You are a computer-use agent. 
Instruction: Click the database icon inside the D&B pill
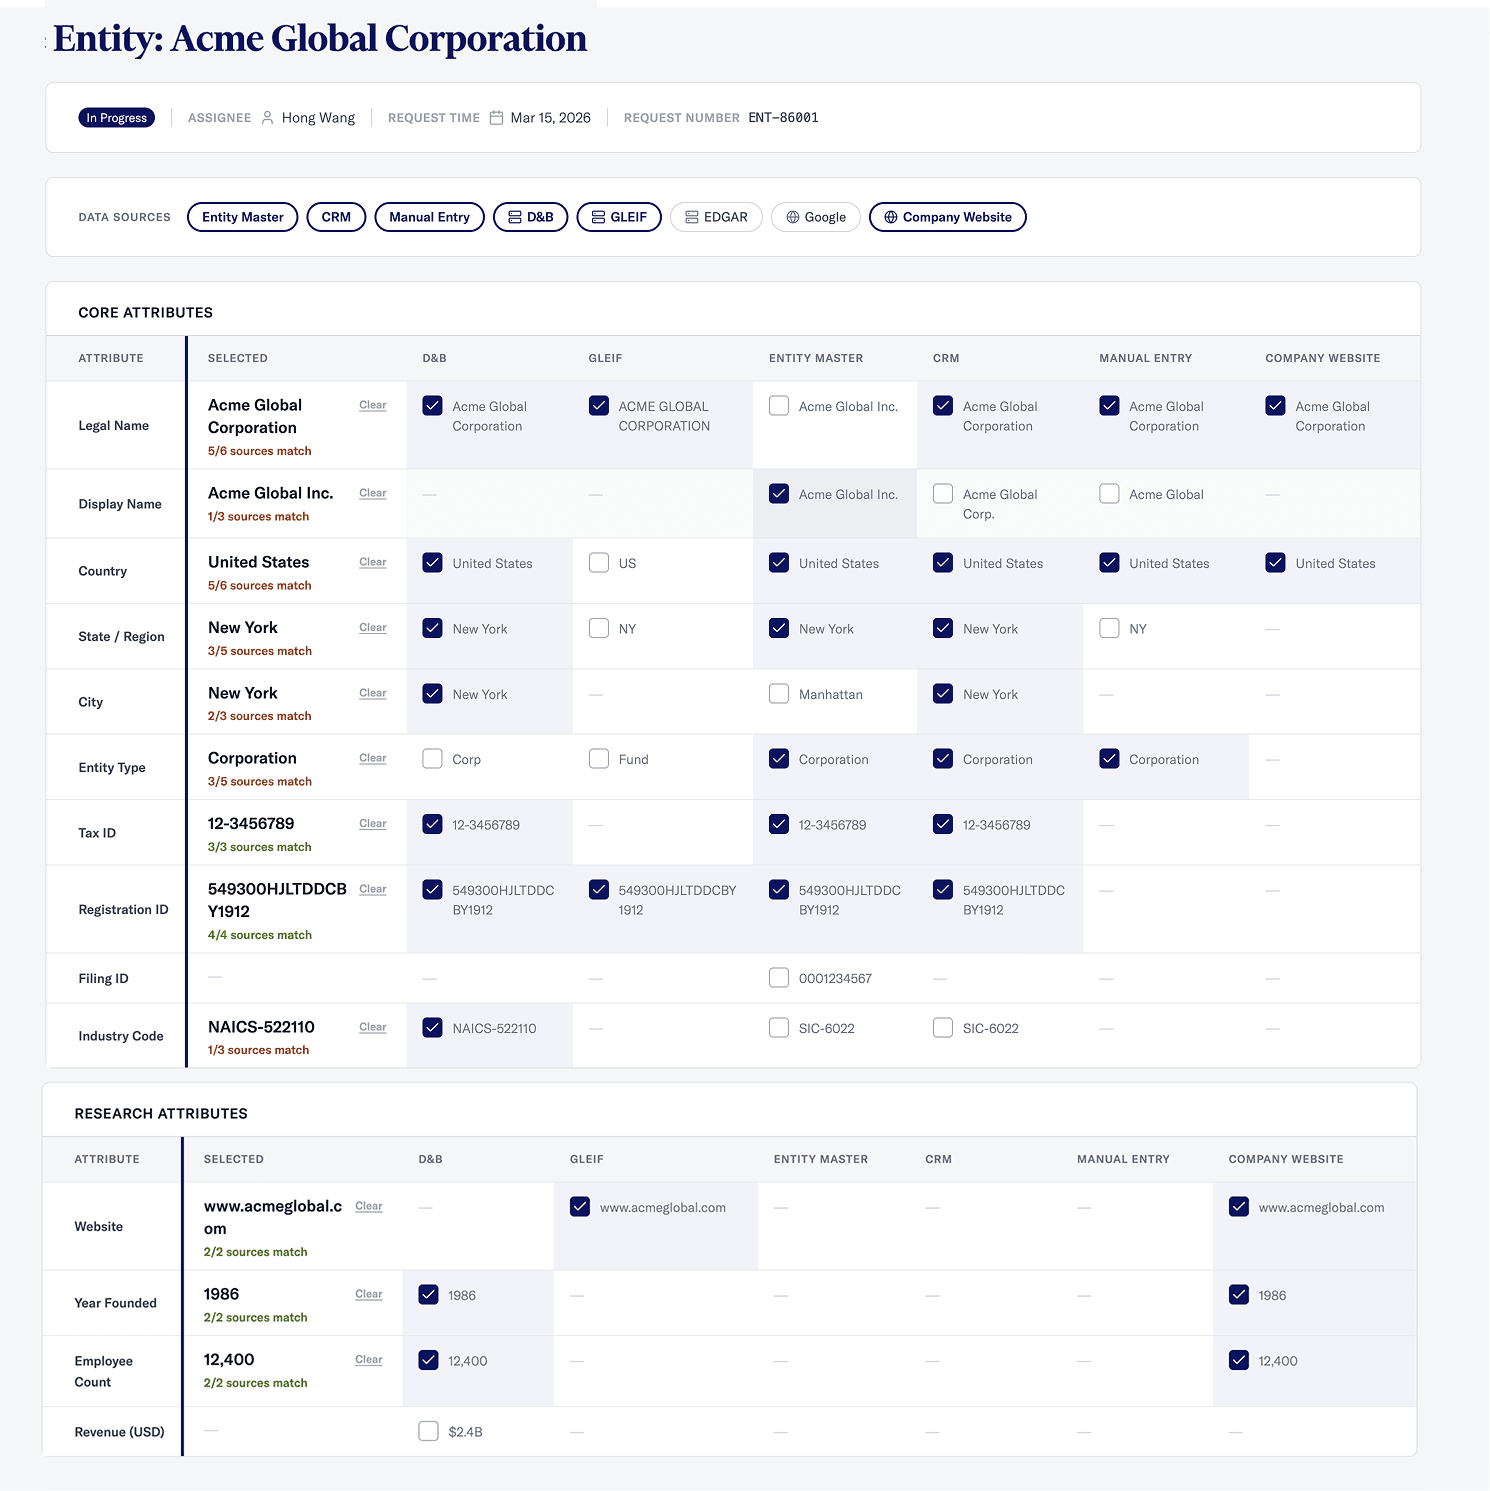point(516,217)
